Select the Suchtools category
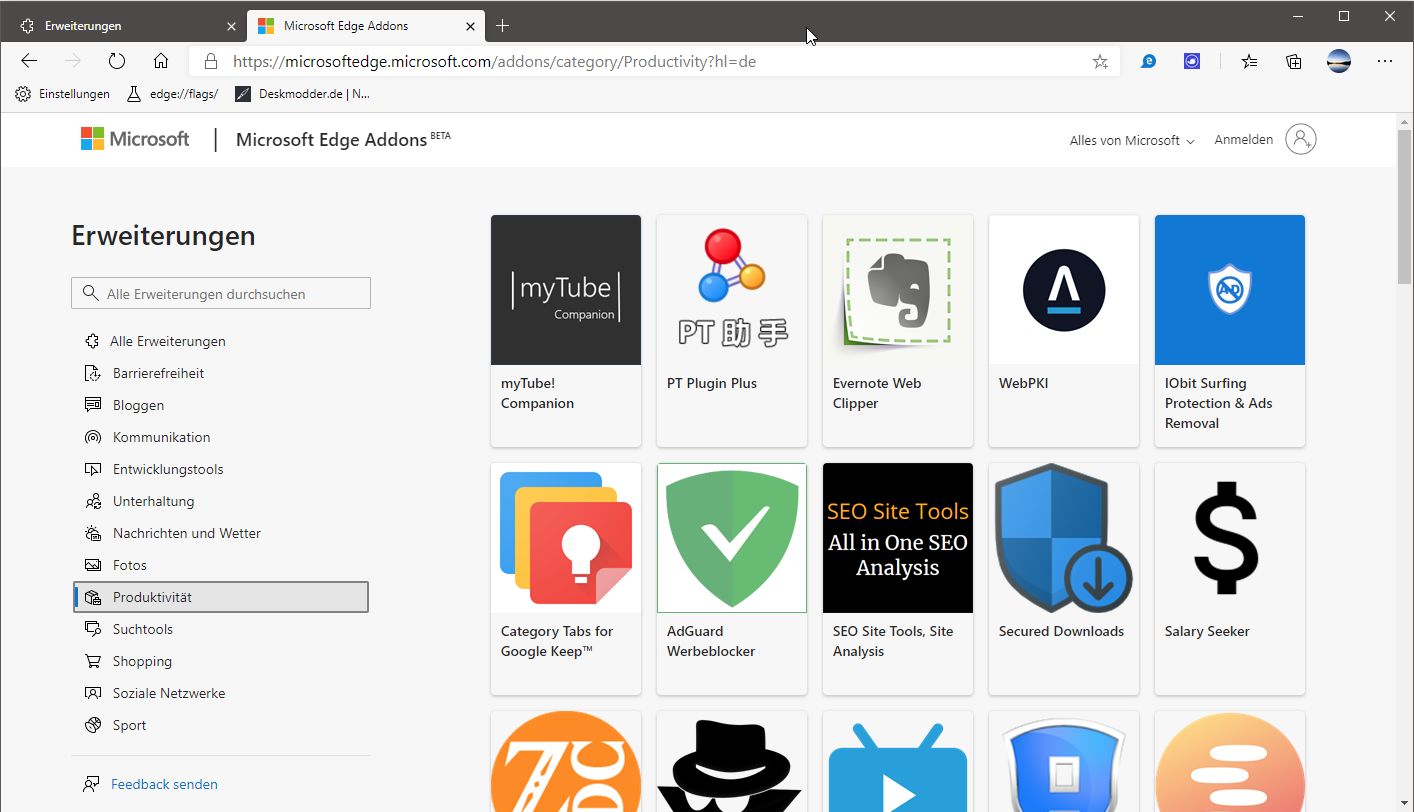 click(x=221, y=629)
